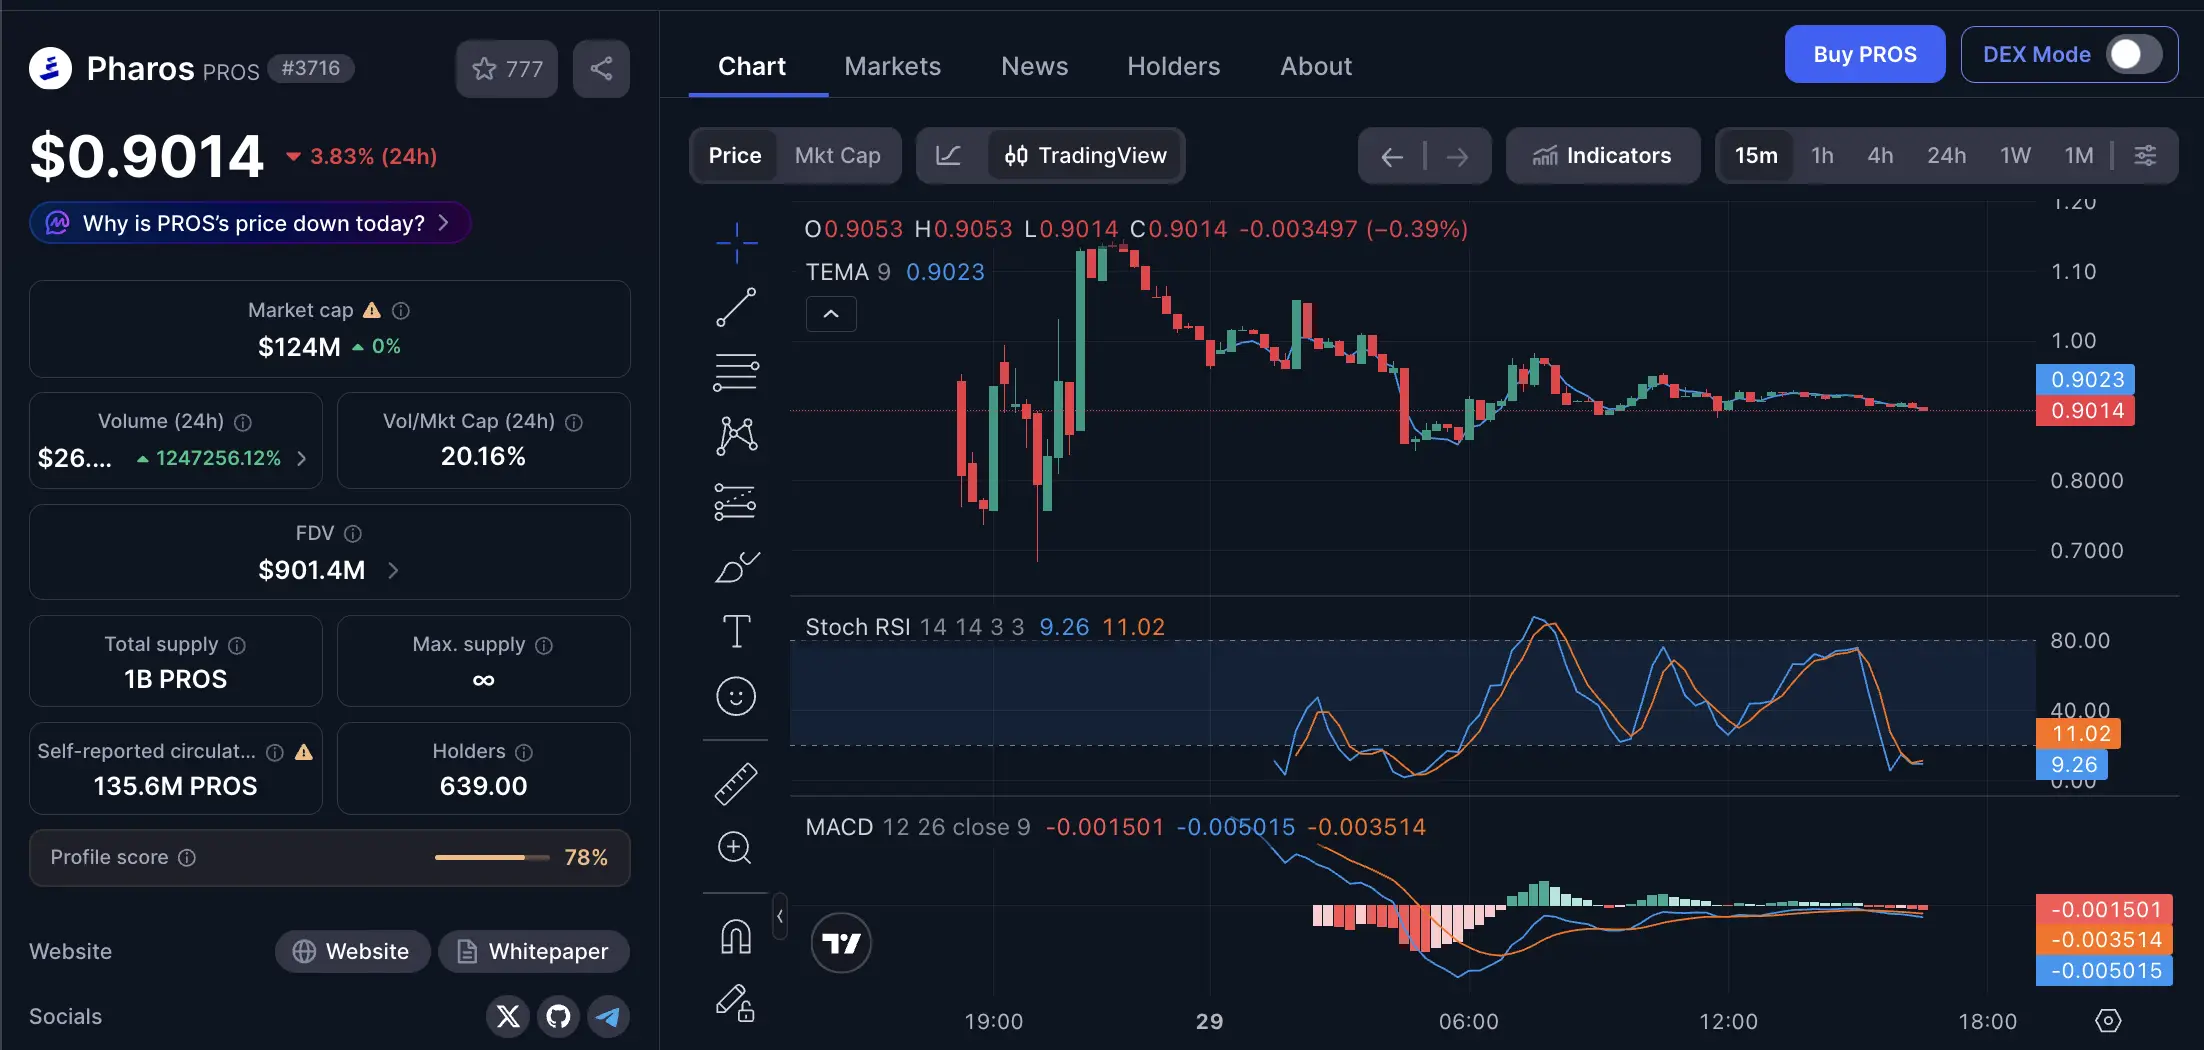Select the Measure ruler tool
This screenshot has width=2204, height=1050.
[736, 784]
